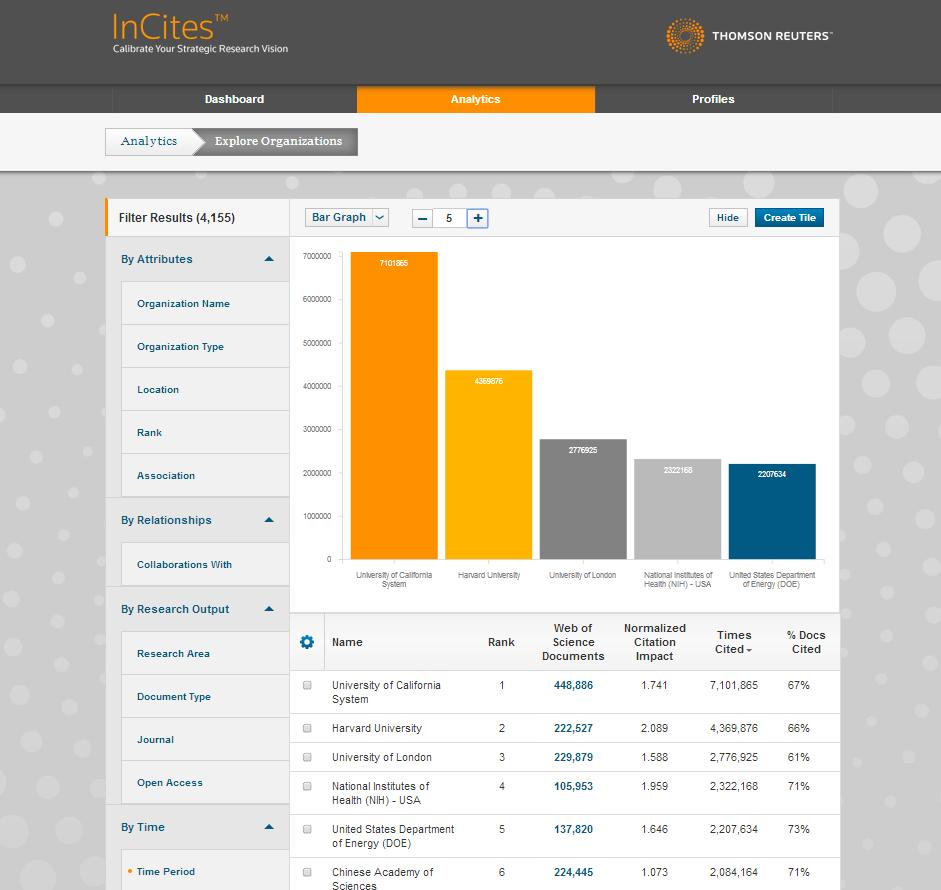Open the Open Access filter
This screenshot has width=941, height=890.
coord(205,783)
